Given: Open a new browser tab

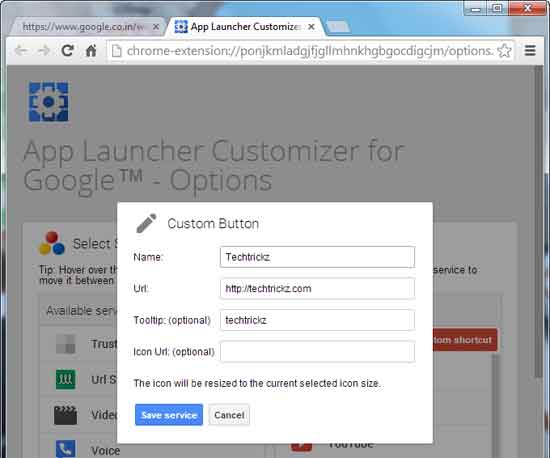Looking at the screenshot, I should (x=339, y=27).
